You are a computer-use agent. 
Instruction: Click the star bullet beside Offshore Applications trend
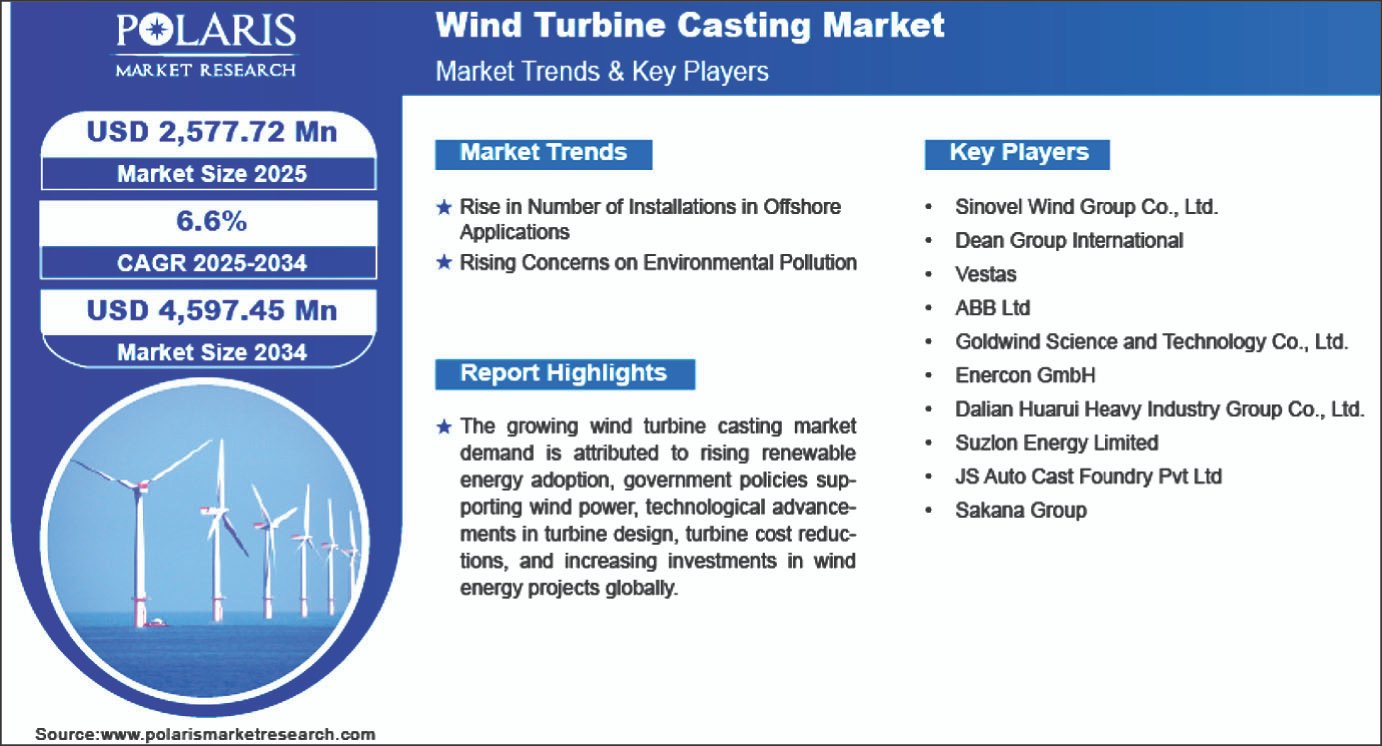pyautogui.click(x=444, y=208)
